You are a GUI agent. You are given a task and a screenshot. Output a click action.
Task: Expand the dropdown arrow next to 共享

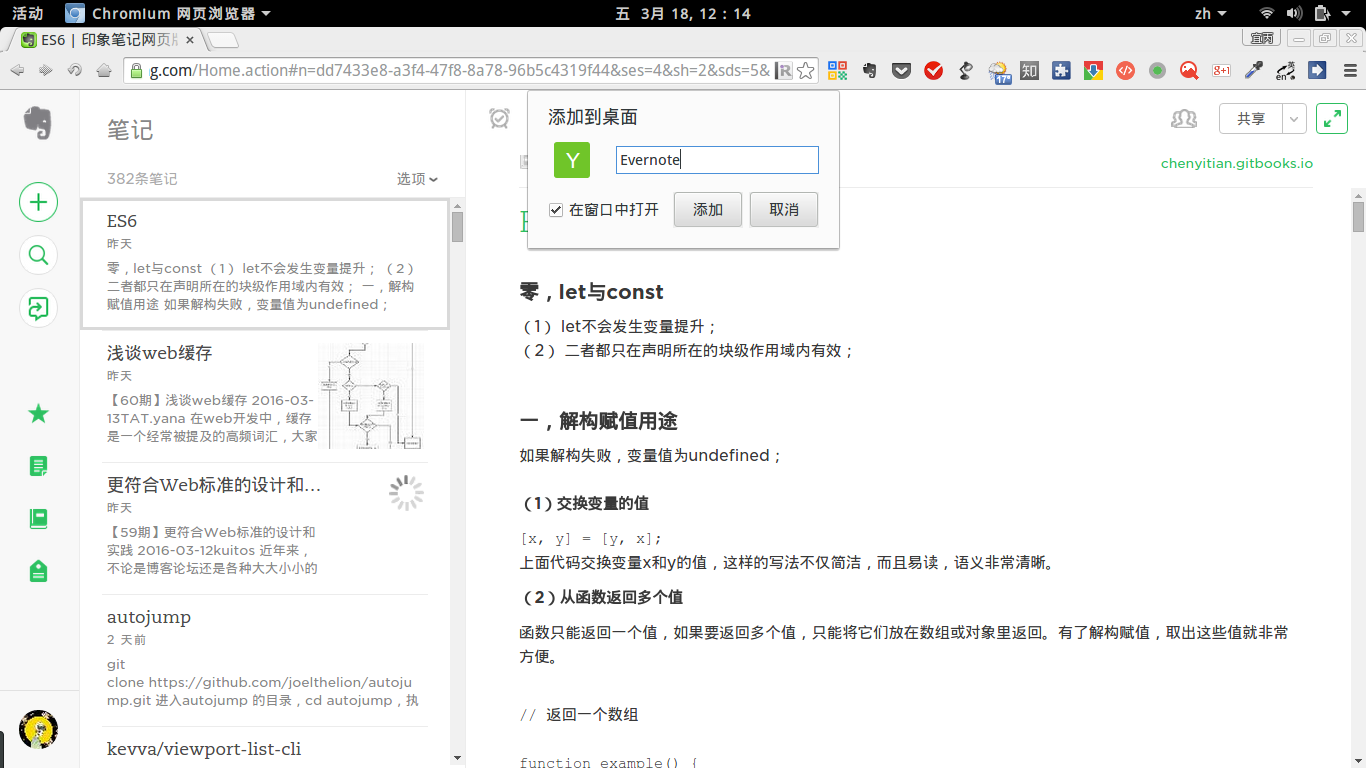pos(1295,119)
